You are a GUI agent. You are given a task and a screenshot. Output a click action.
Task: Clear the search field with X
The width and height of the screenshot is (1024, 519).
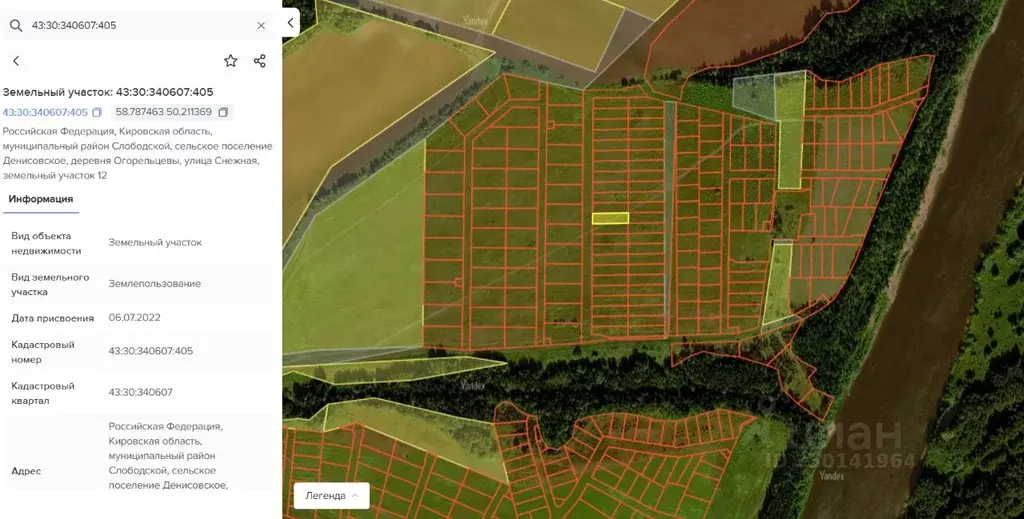pos(261,25)
